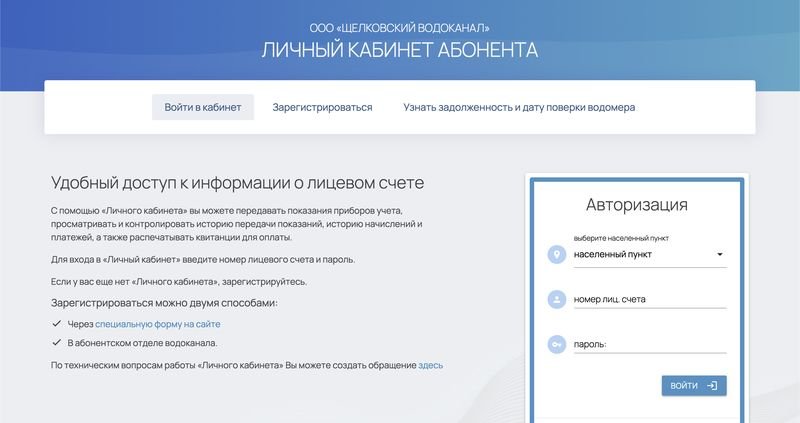Screen dimensions: 800x423
Task: Open the 'населенный пункт' dropdown
Action: click(640, 255)
